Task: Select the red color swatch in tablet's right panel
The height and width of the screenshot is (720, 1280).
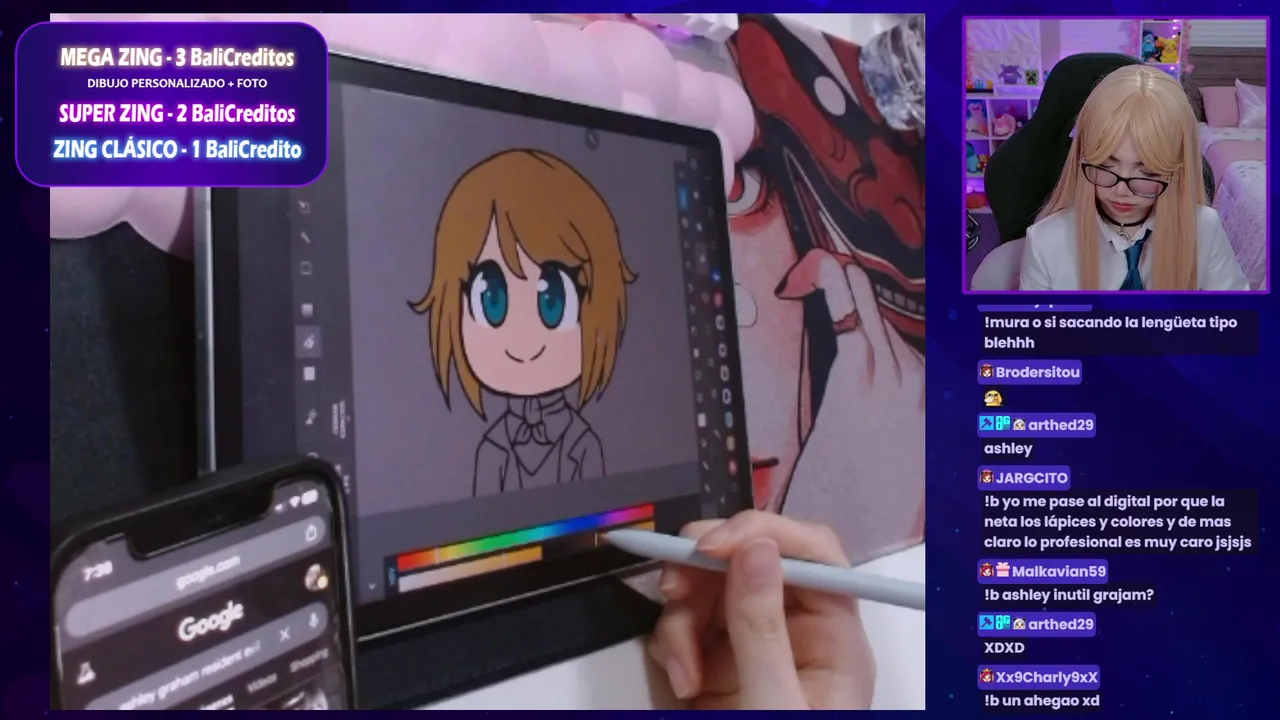Action: [732, 467]
